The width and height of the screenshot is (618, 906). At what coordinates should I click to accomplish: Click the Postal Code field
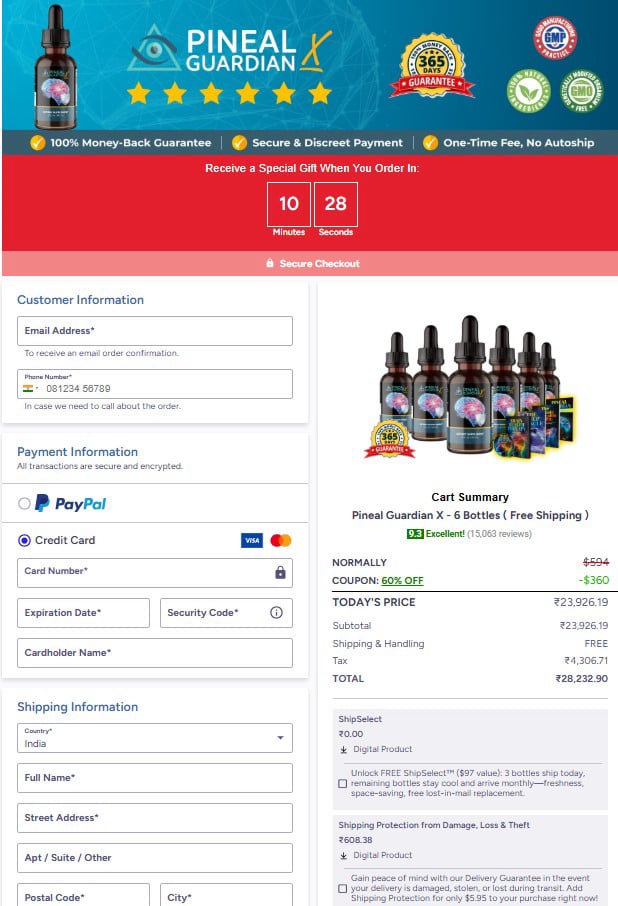pos(83,894)
